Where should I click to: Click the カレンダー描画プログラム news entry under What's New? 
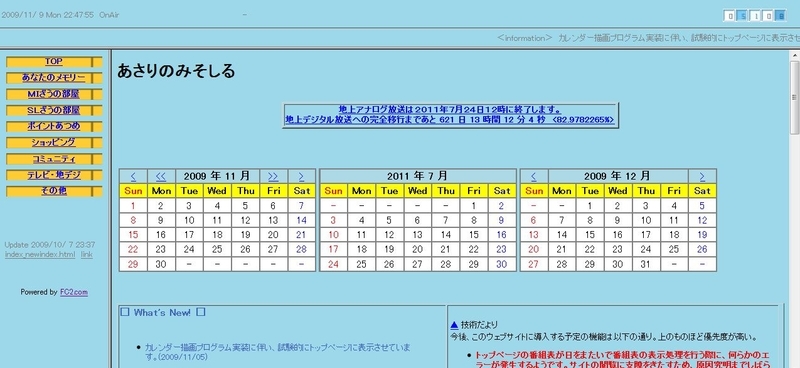click(277, 352)
